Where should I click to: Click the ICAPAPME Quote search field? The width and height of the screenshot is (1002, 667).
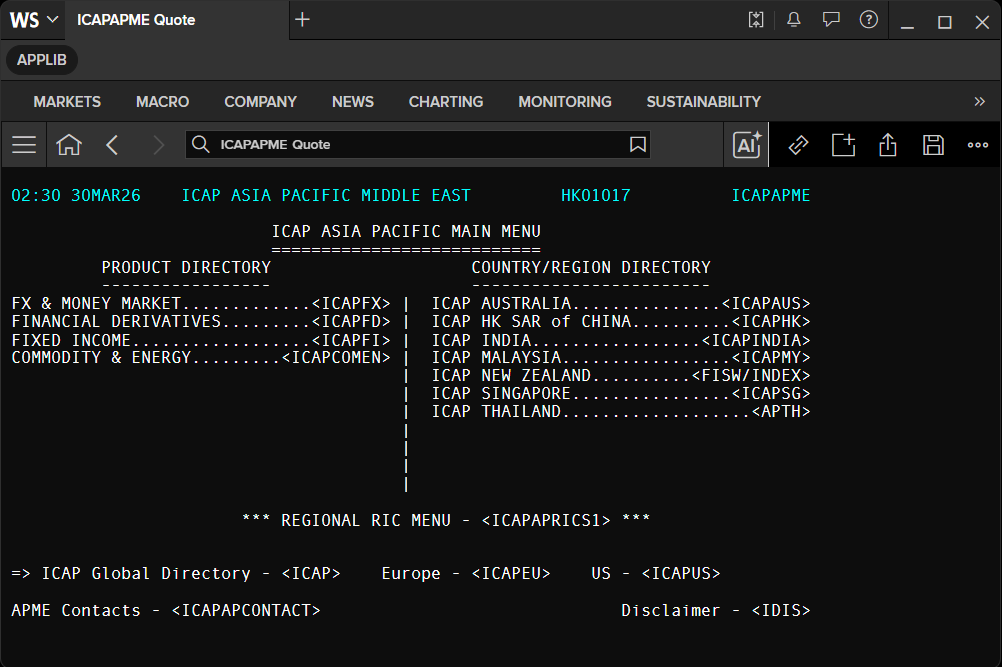pos(418,144)
